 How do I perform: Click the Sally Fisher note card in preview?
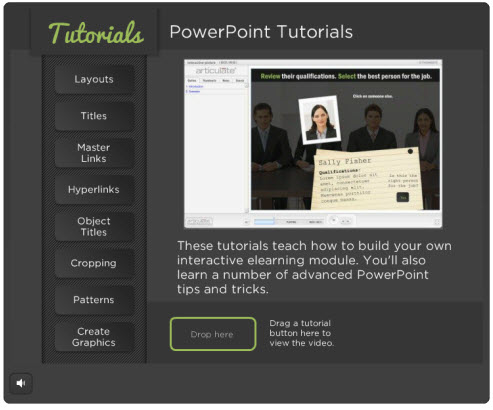click(368, 179)
